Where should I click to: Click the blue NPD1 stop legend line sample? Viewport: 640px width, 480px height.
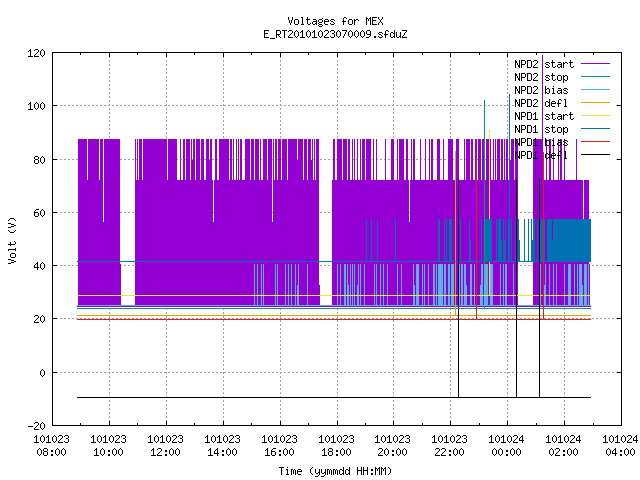click(x=596, y=129)
